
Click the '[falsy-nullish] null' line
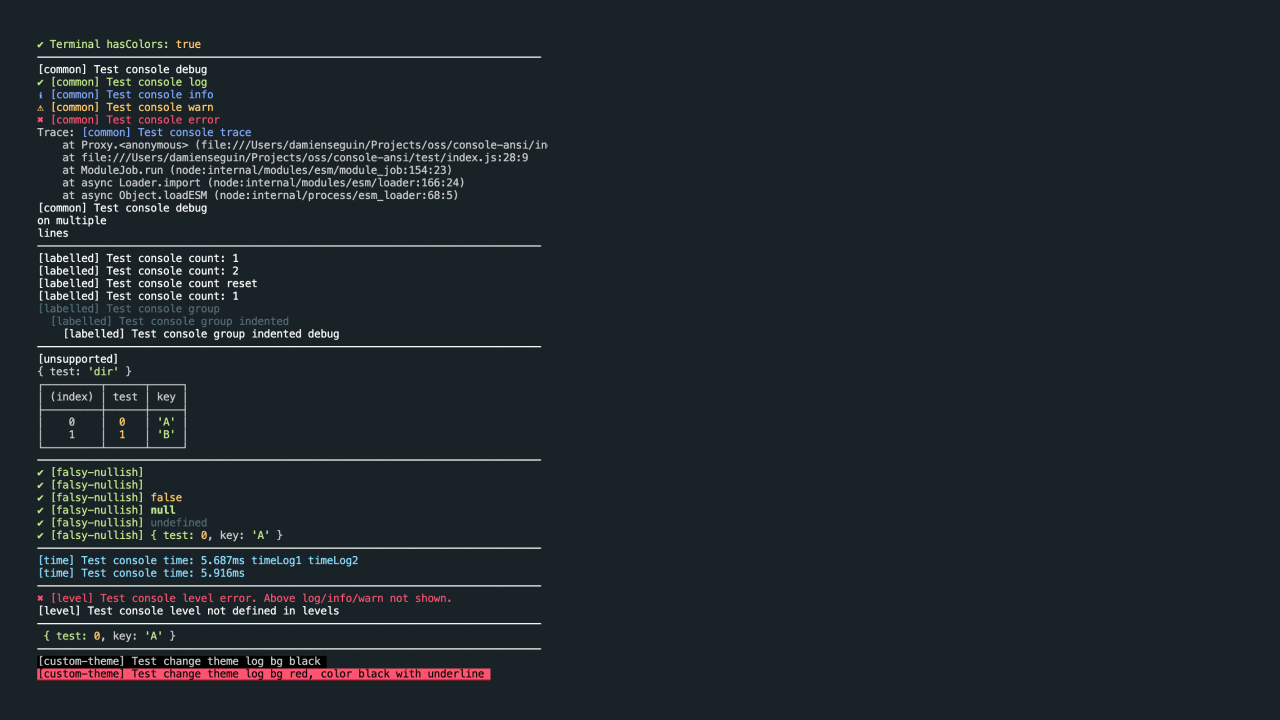pos(106,510)
